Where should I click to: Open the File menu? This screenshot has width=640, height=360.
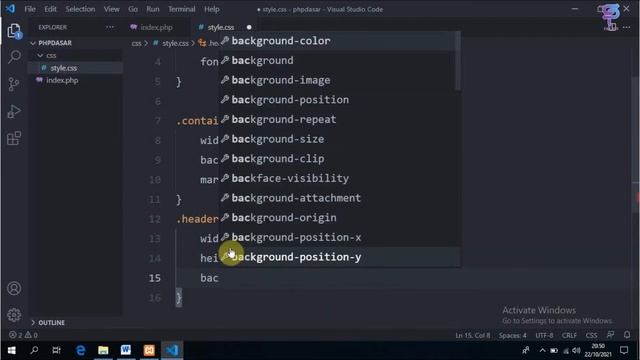pos(30,9)
